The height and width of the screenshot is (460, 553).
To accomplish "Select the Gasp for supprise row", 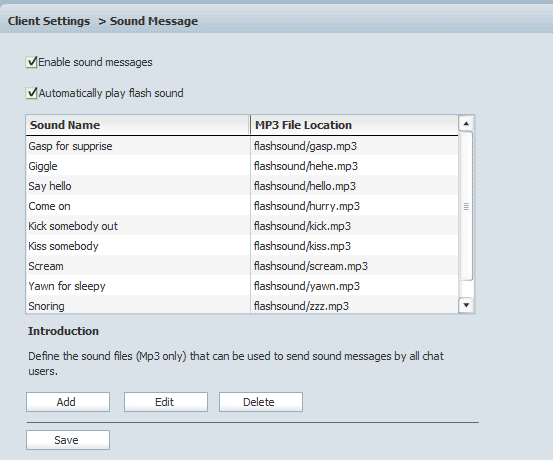I will [242, 146].
